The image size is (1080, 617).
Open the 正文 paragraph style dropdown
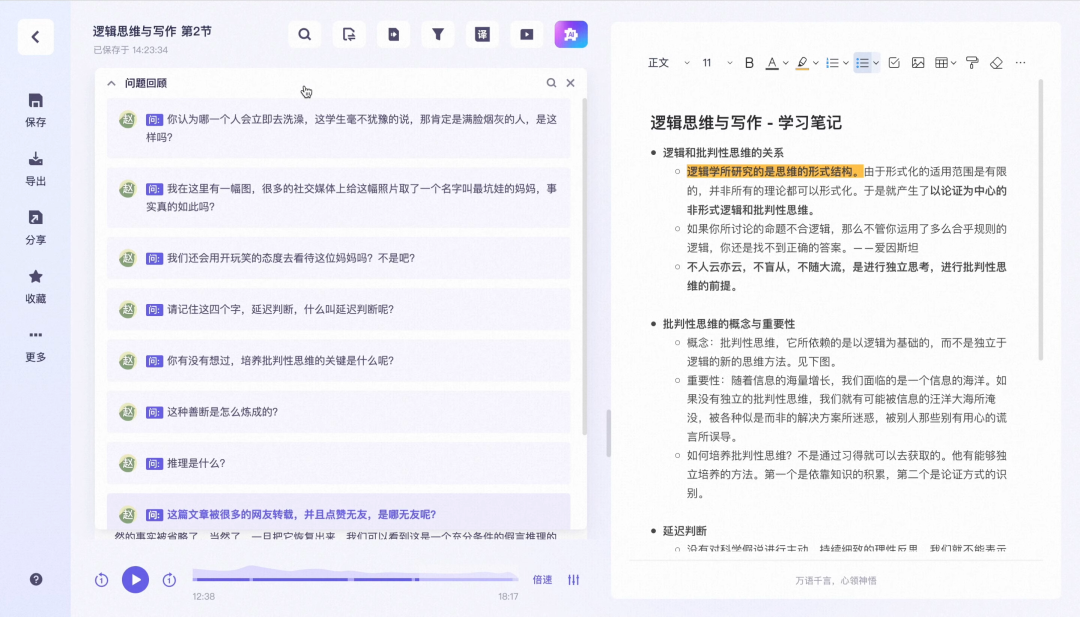(x=668, y=63)
